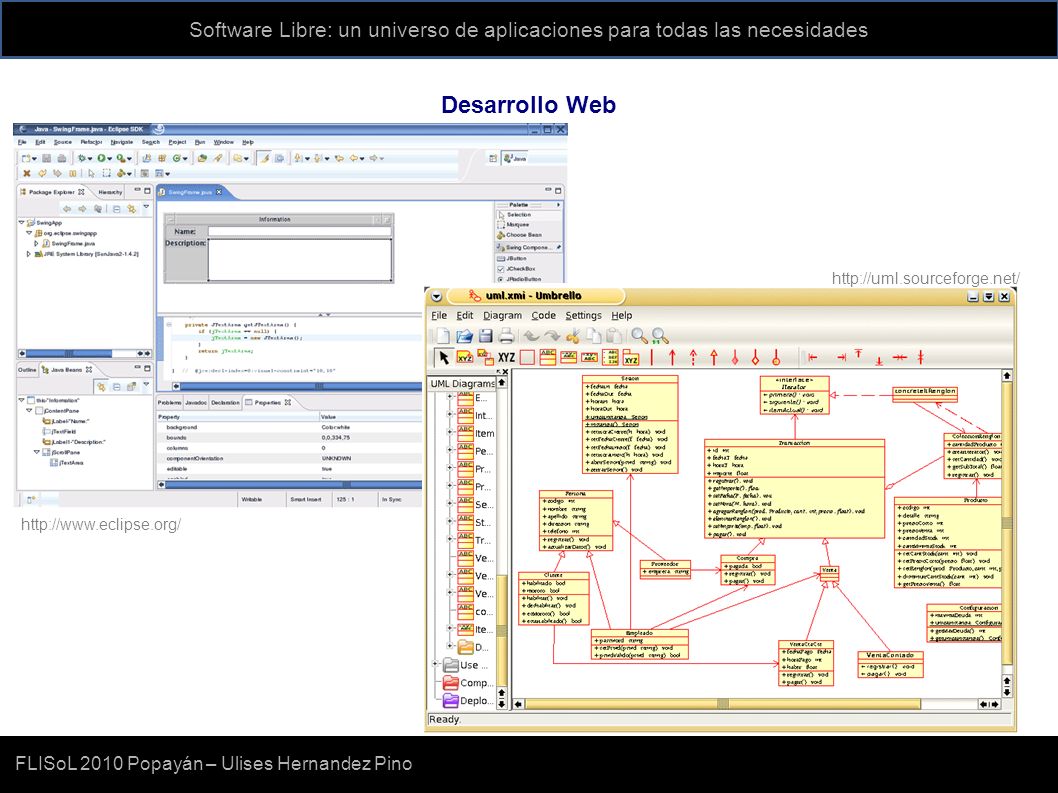Screen dimensions: 1058x793
Task: Select the dashed arrow dependency tool
Action: 693,358
